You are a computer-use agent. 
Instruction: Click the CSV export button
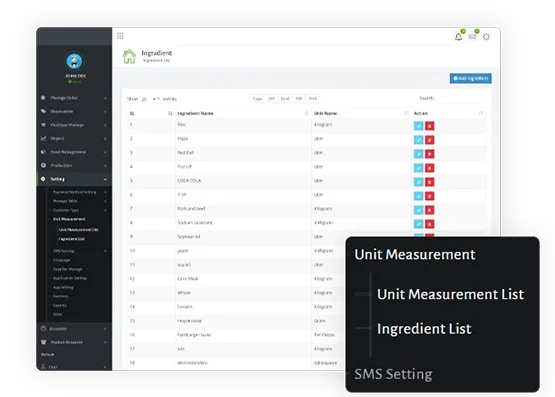click(x=271, y=99)
